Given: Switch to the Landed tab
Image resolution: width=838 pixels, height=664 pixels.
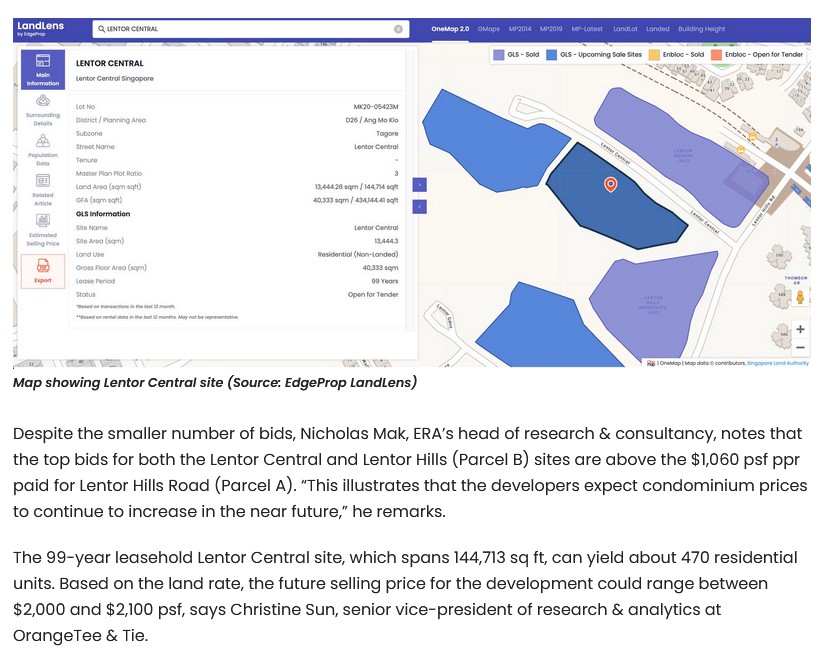Looking at the screenshot, I should (x=657, y=29).
